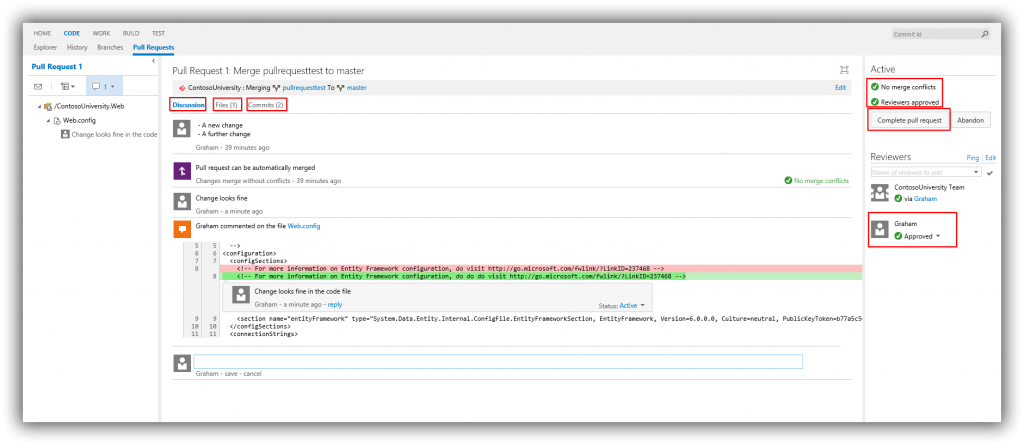
Task: Click the add reviewer checkmark icon
Action: [990, 173]
